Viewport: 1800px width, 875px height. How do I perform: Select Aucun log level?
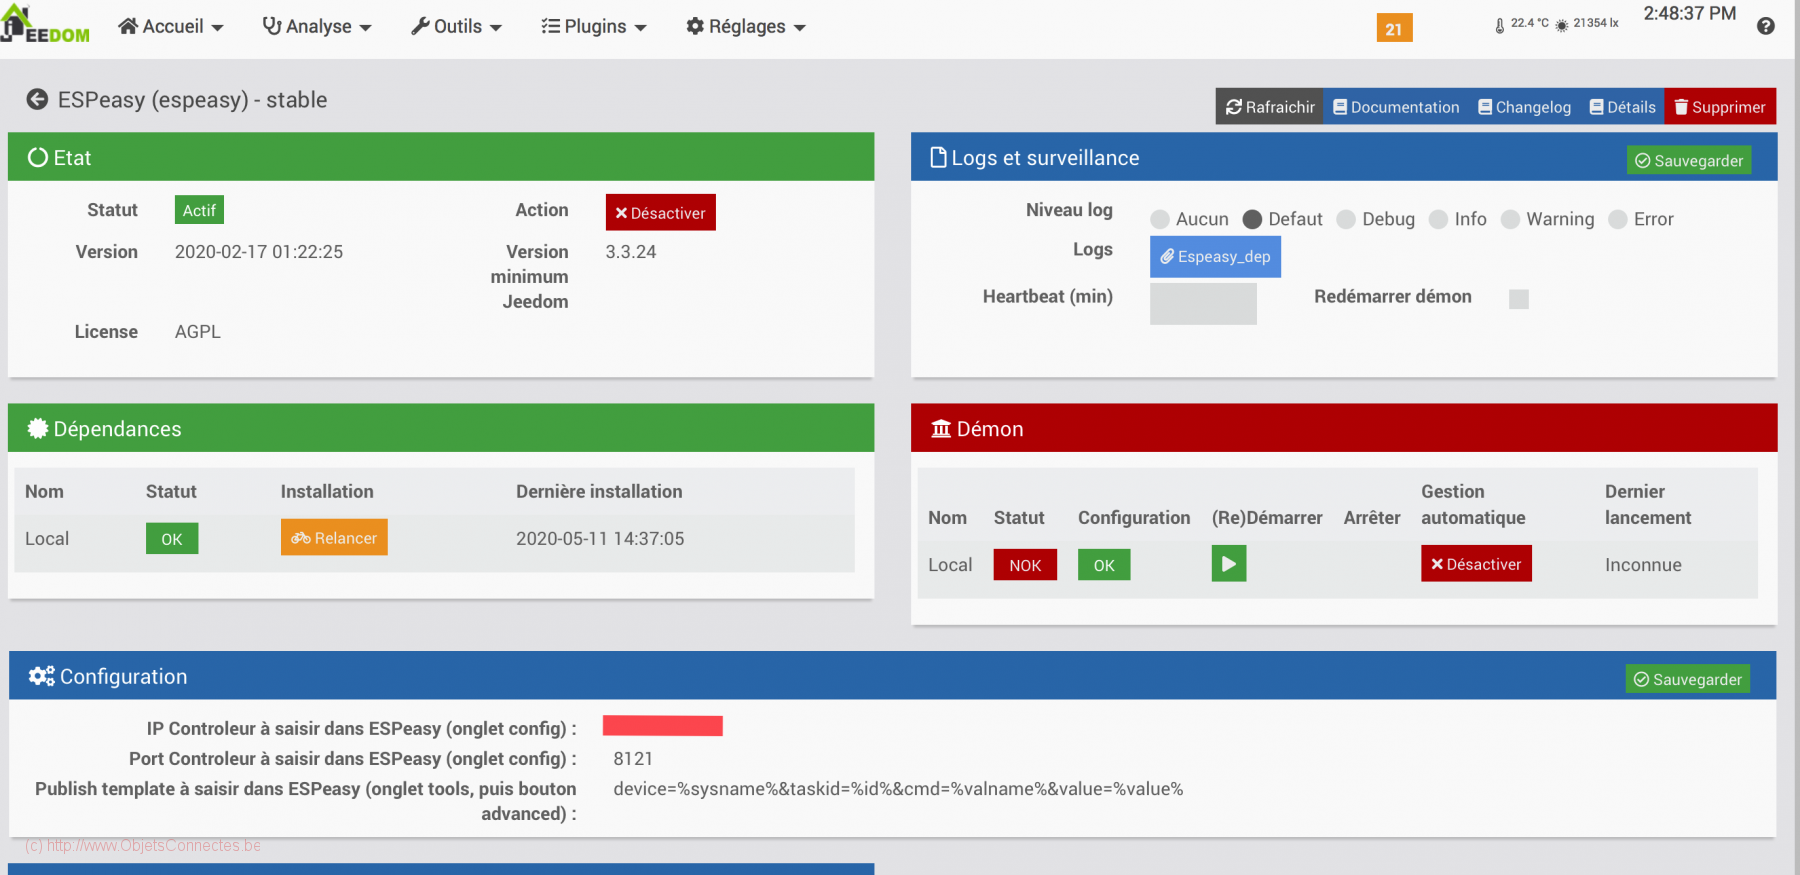1160,219
